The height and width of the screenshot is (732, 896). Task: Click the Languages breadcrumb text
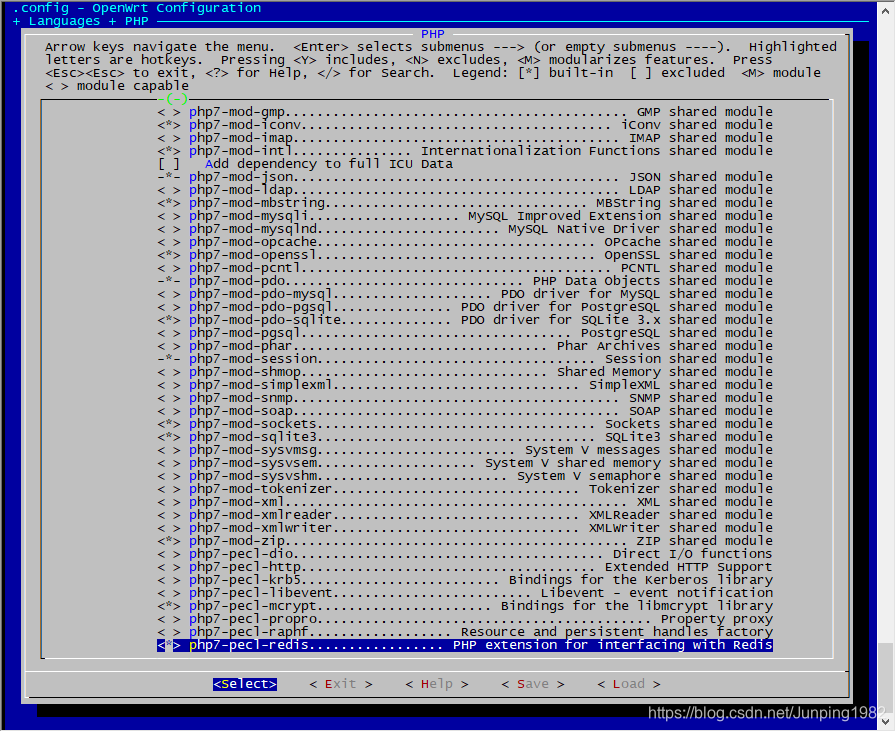pyautogui.click(x=64, y=21)
